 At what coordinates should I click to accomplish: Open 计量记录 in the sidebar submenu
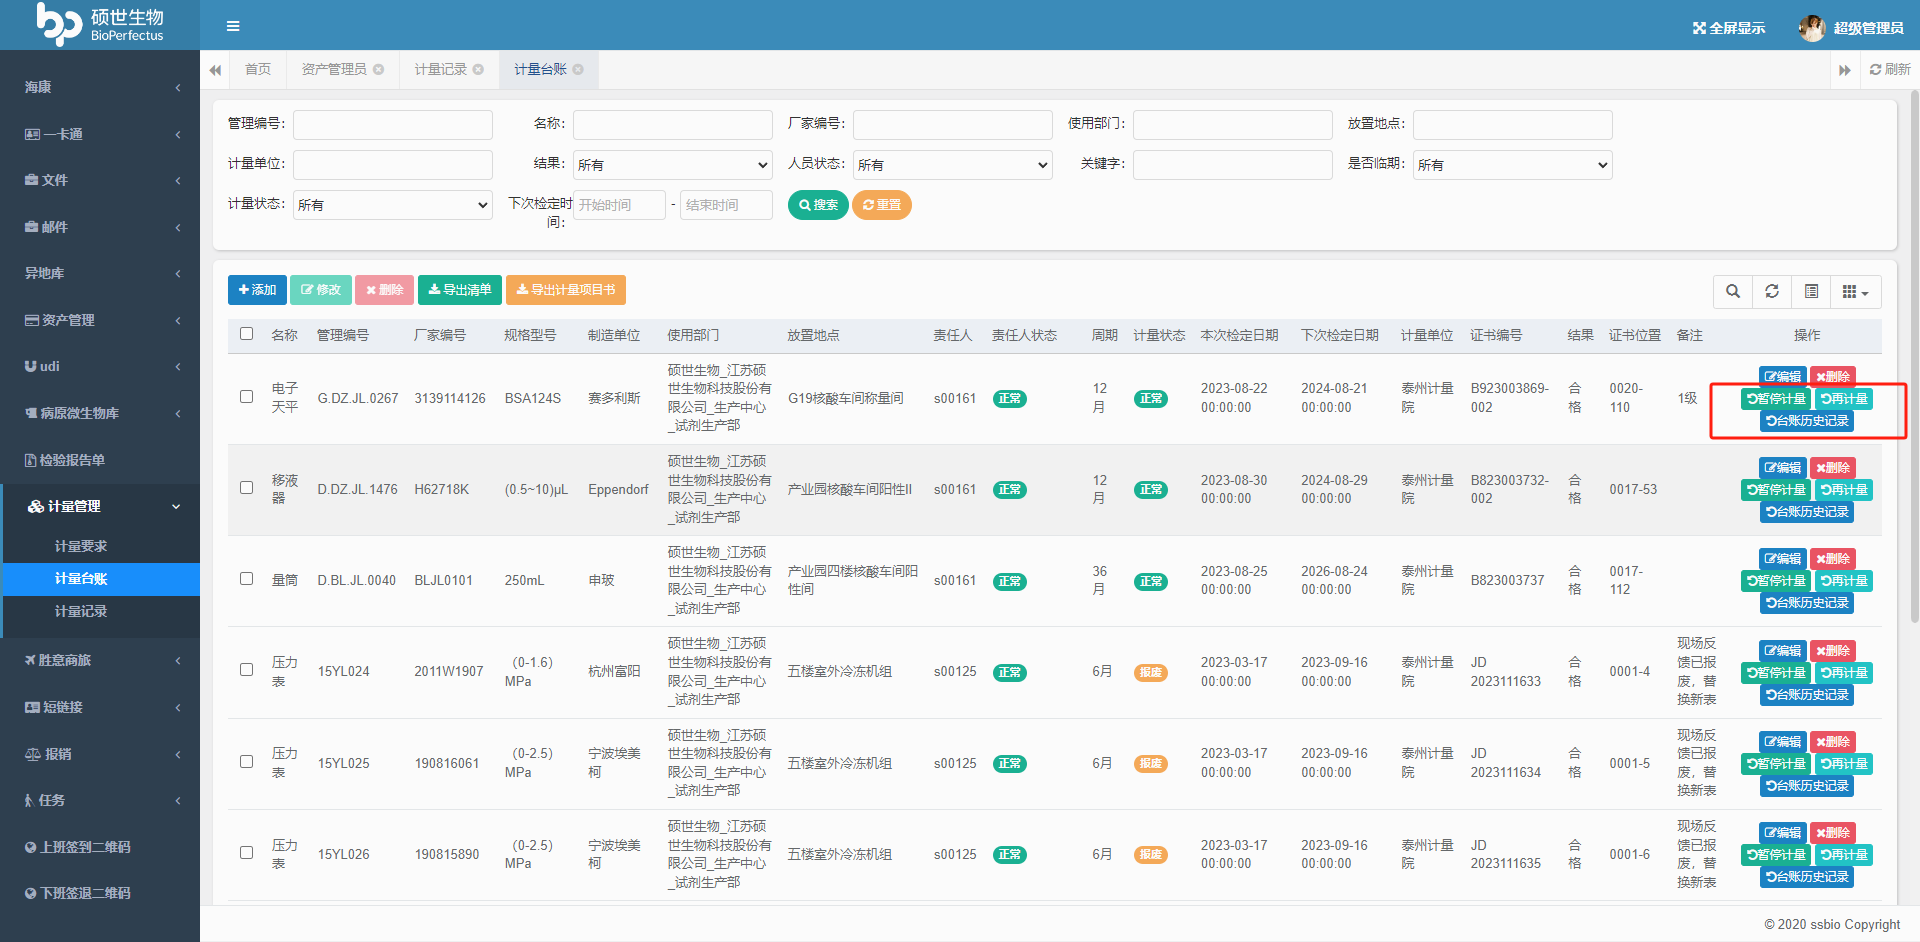81,611
